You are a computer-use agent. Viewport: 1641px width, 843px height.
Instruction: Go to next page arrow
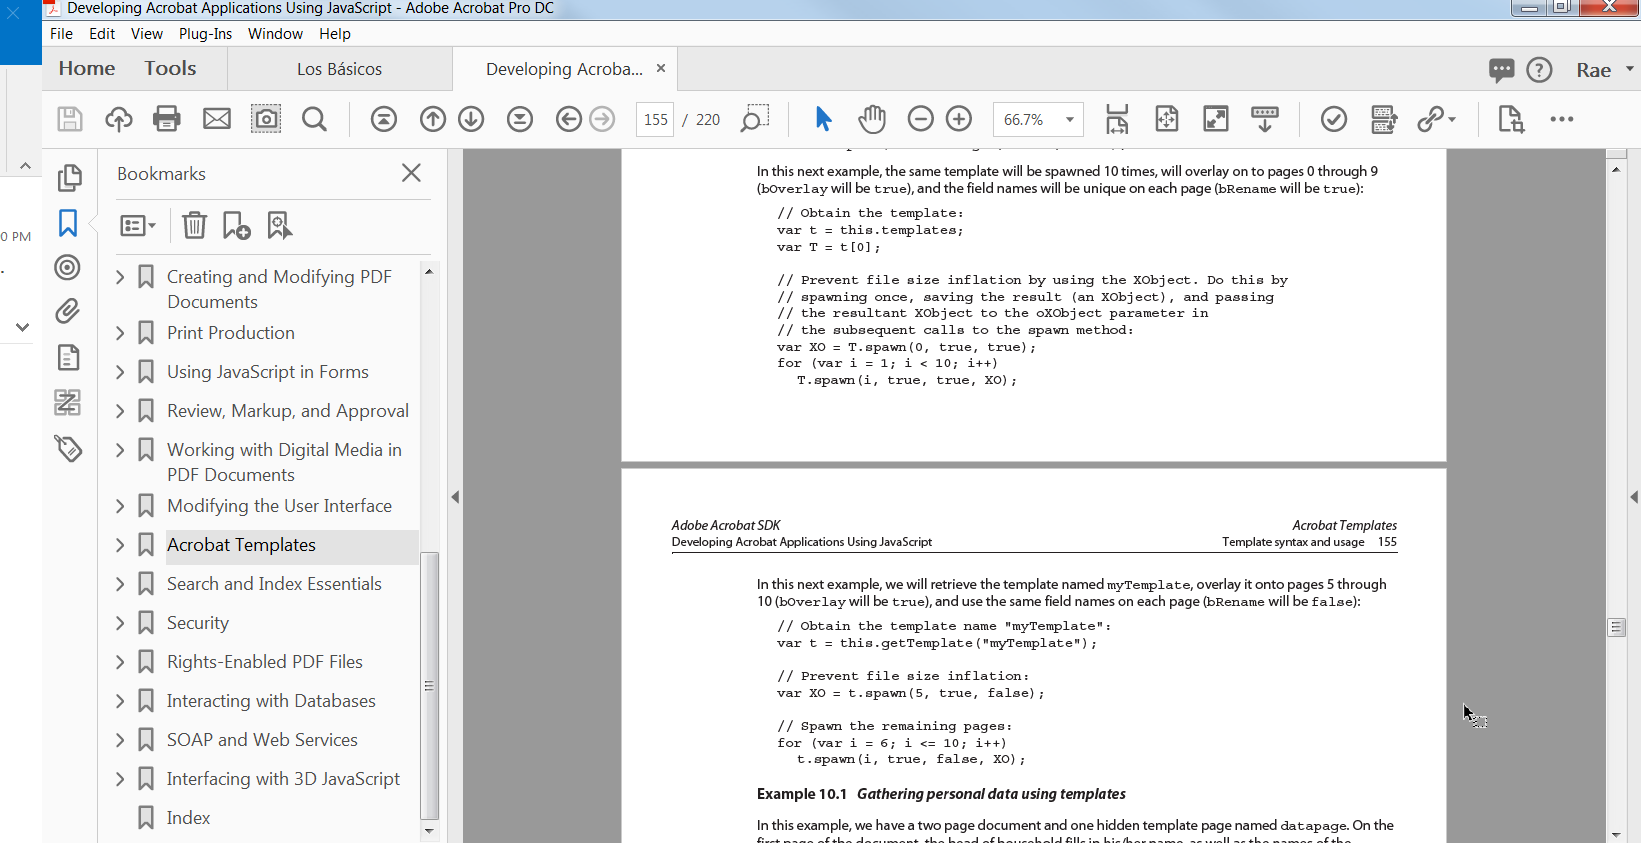471,119
